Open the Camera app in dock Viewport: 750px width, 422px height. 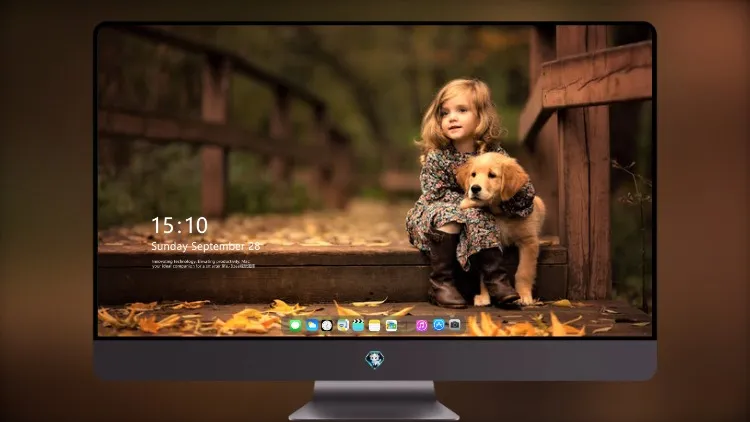[x=454, y=325]
